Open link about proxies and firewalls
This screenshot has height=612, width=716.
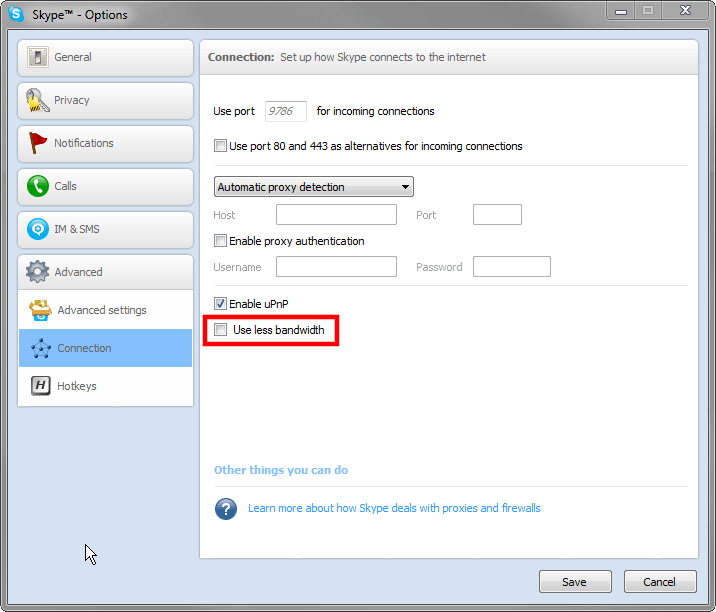point(394,508)
